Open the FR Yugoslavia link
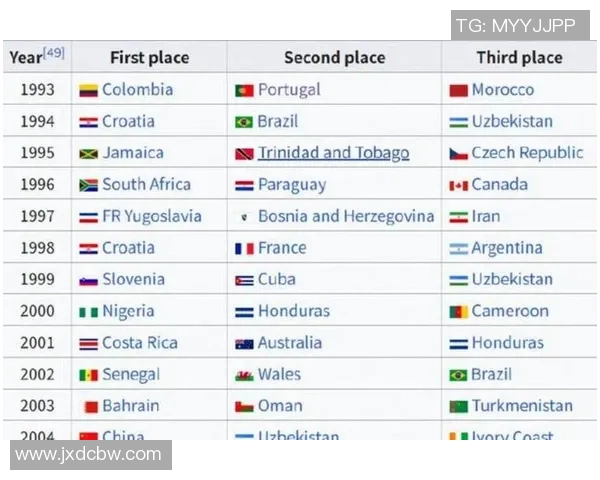The image size is (600, 480). click(x=151, y=216)
